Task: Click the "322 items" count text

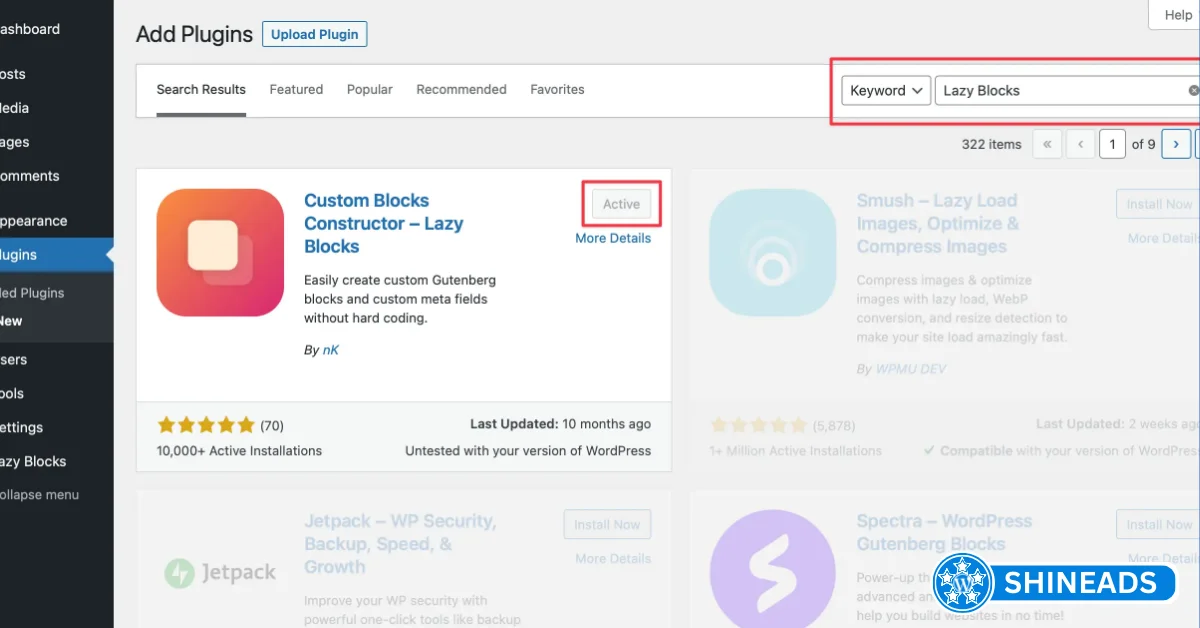Action: 991,144
